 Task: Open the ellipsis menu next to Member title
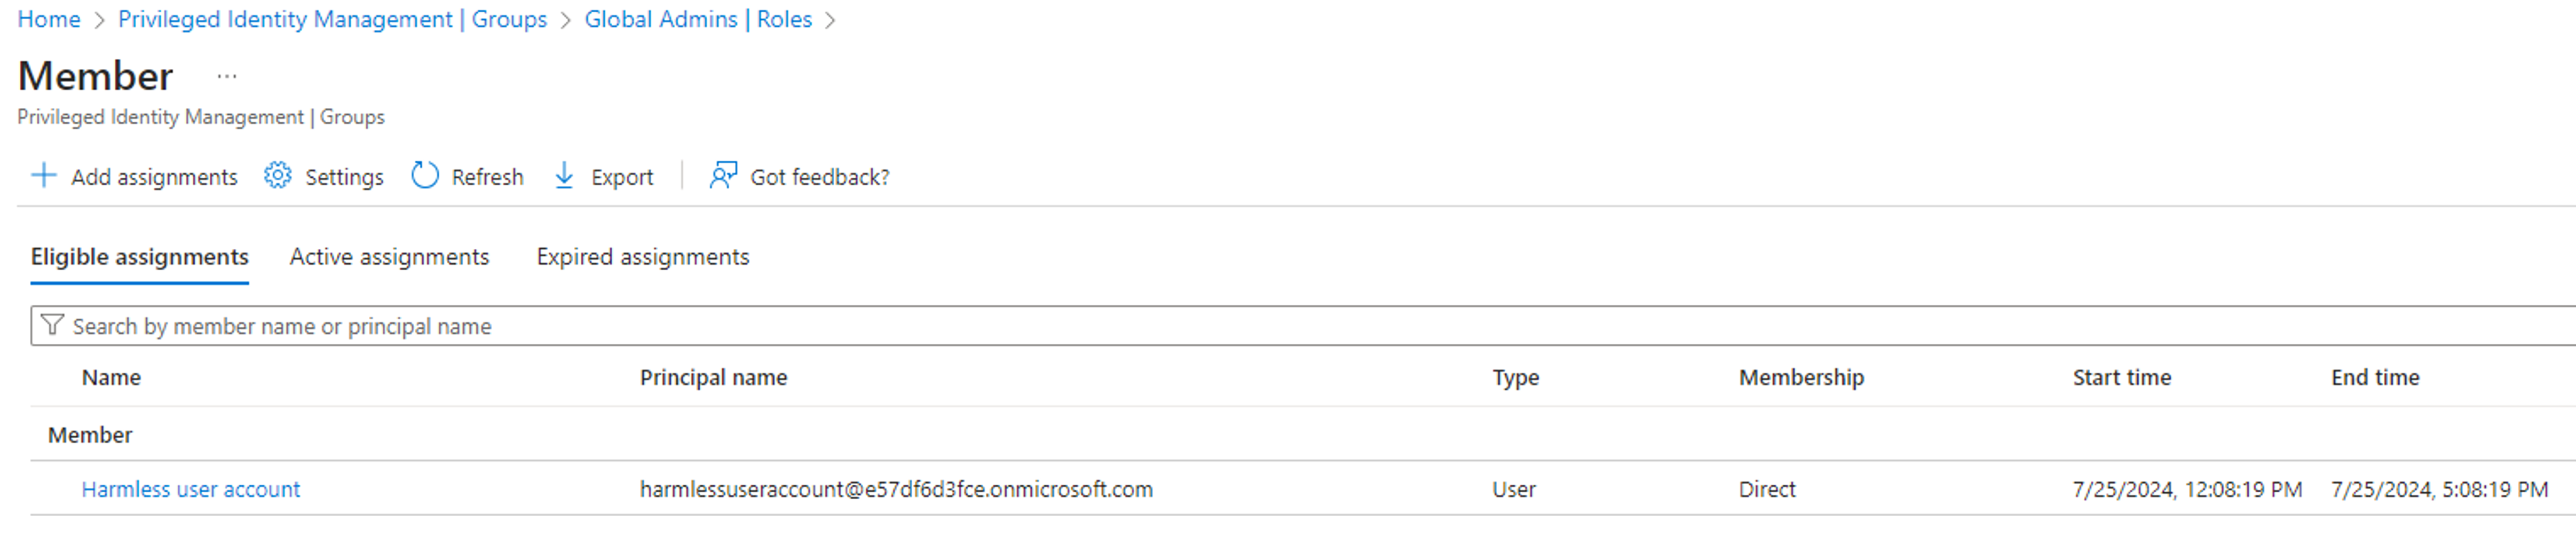227,76
